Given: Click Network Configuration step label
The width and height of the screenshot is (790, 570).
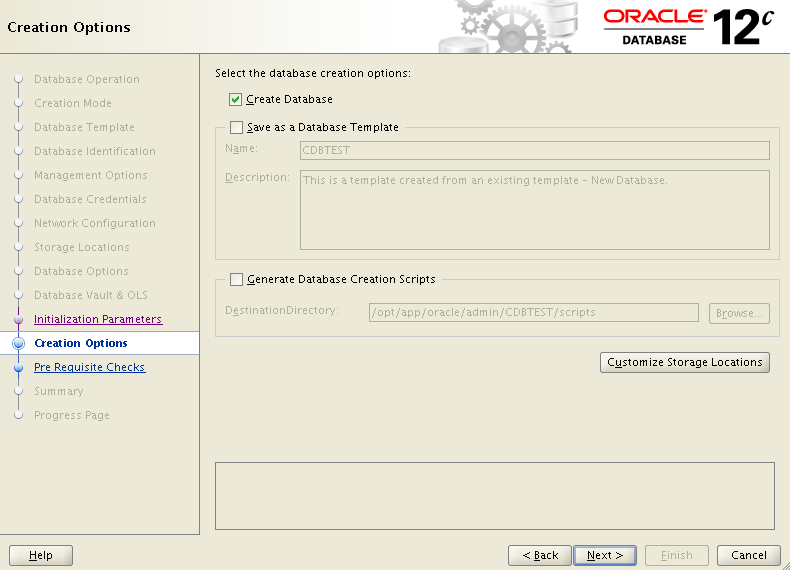Looking at the screenshot, I should tap(95, 223).
